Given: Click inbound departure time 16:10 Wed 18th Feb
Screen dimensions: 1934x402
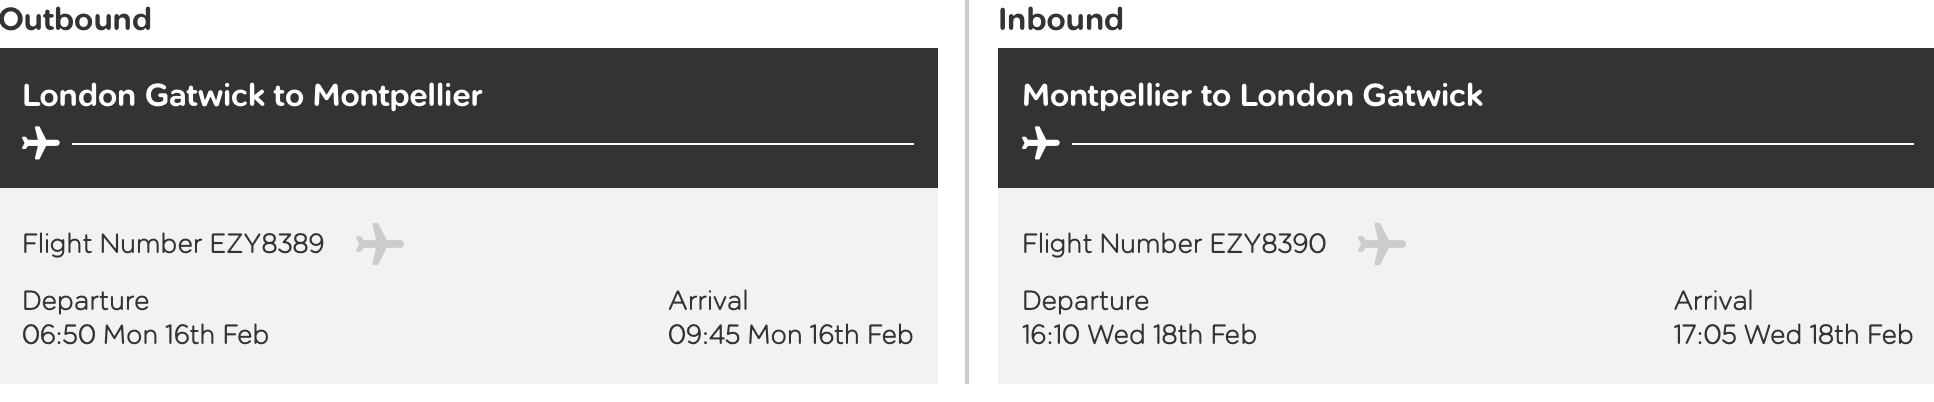Looking at the screenshot, I should point(1139,334).
